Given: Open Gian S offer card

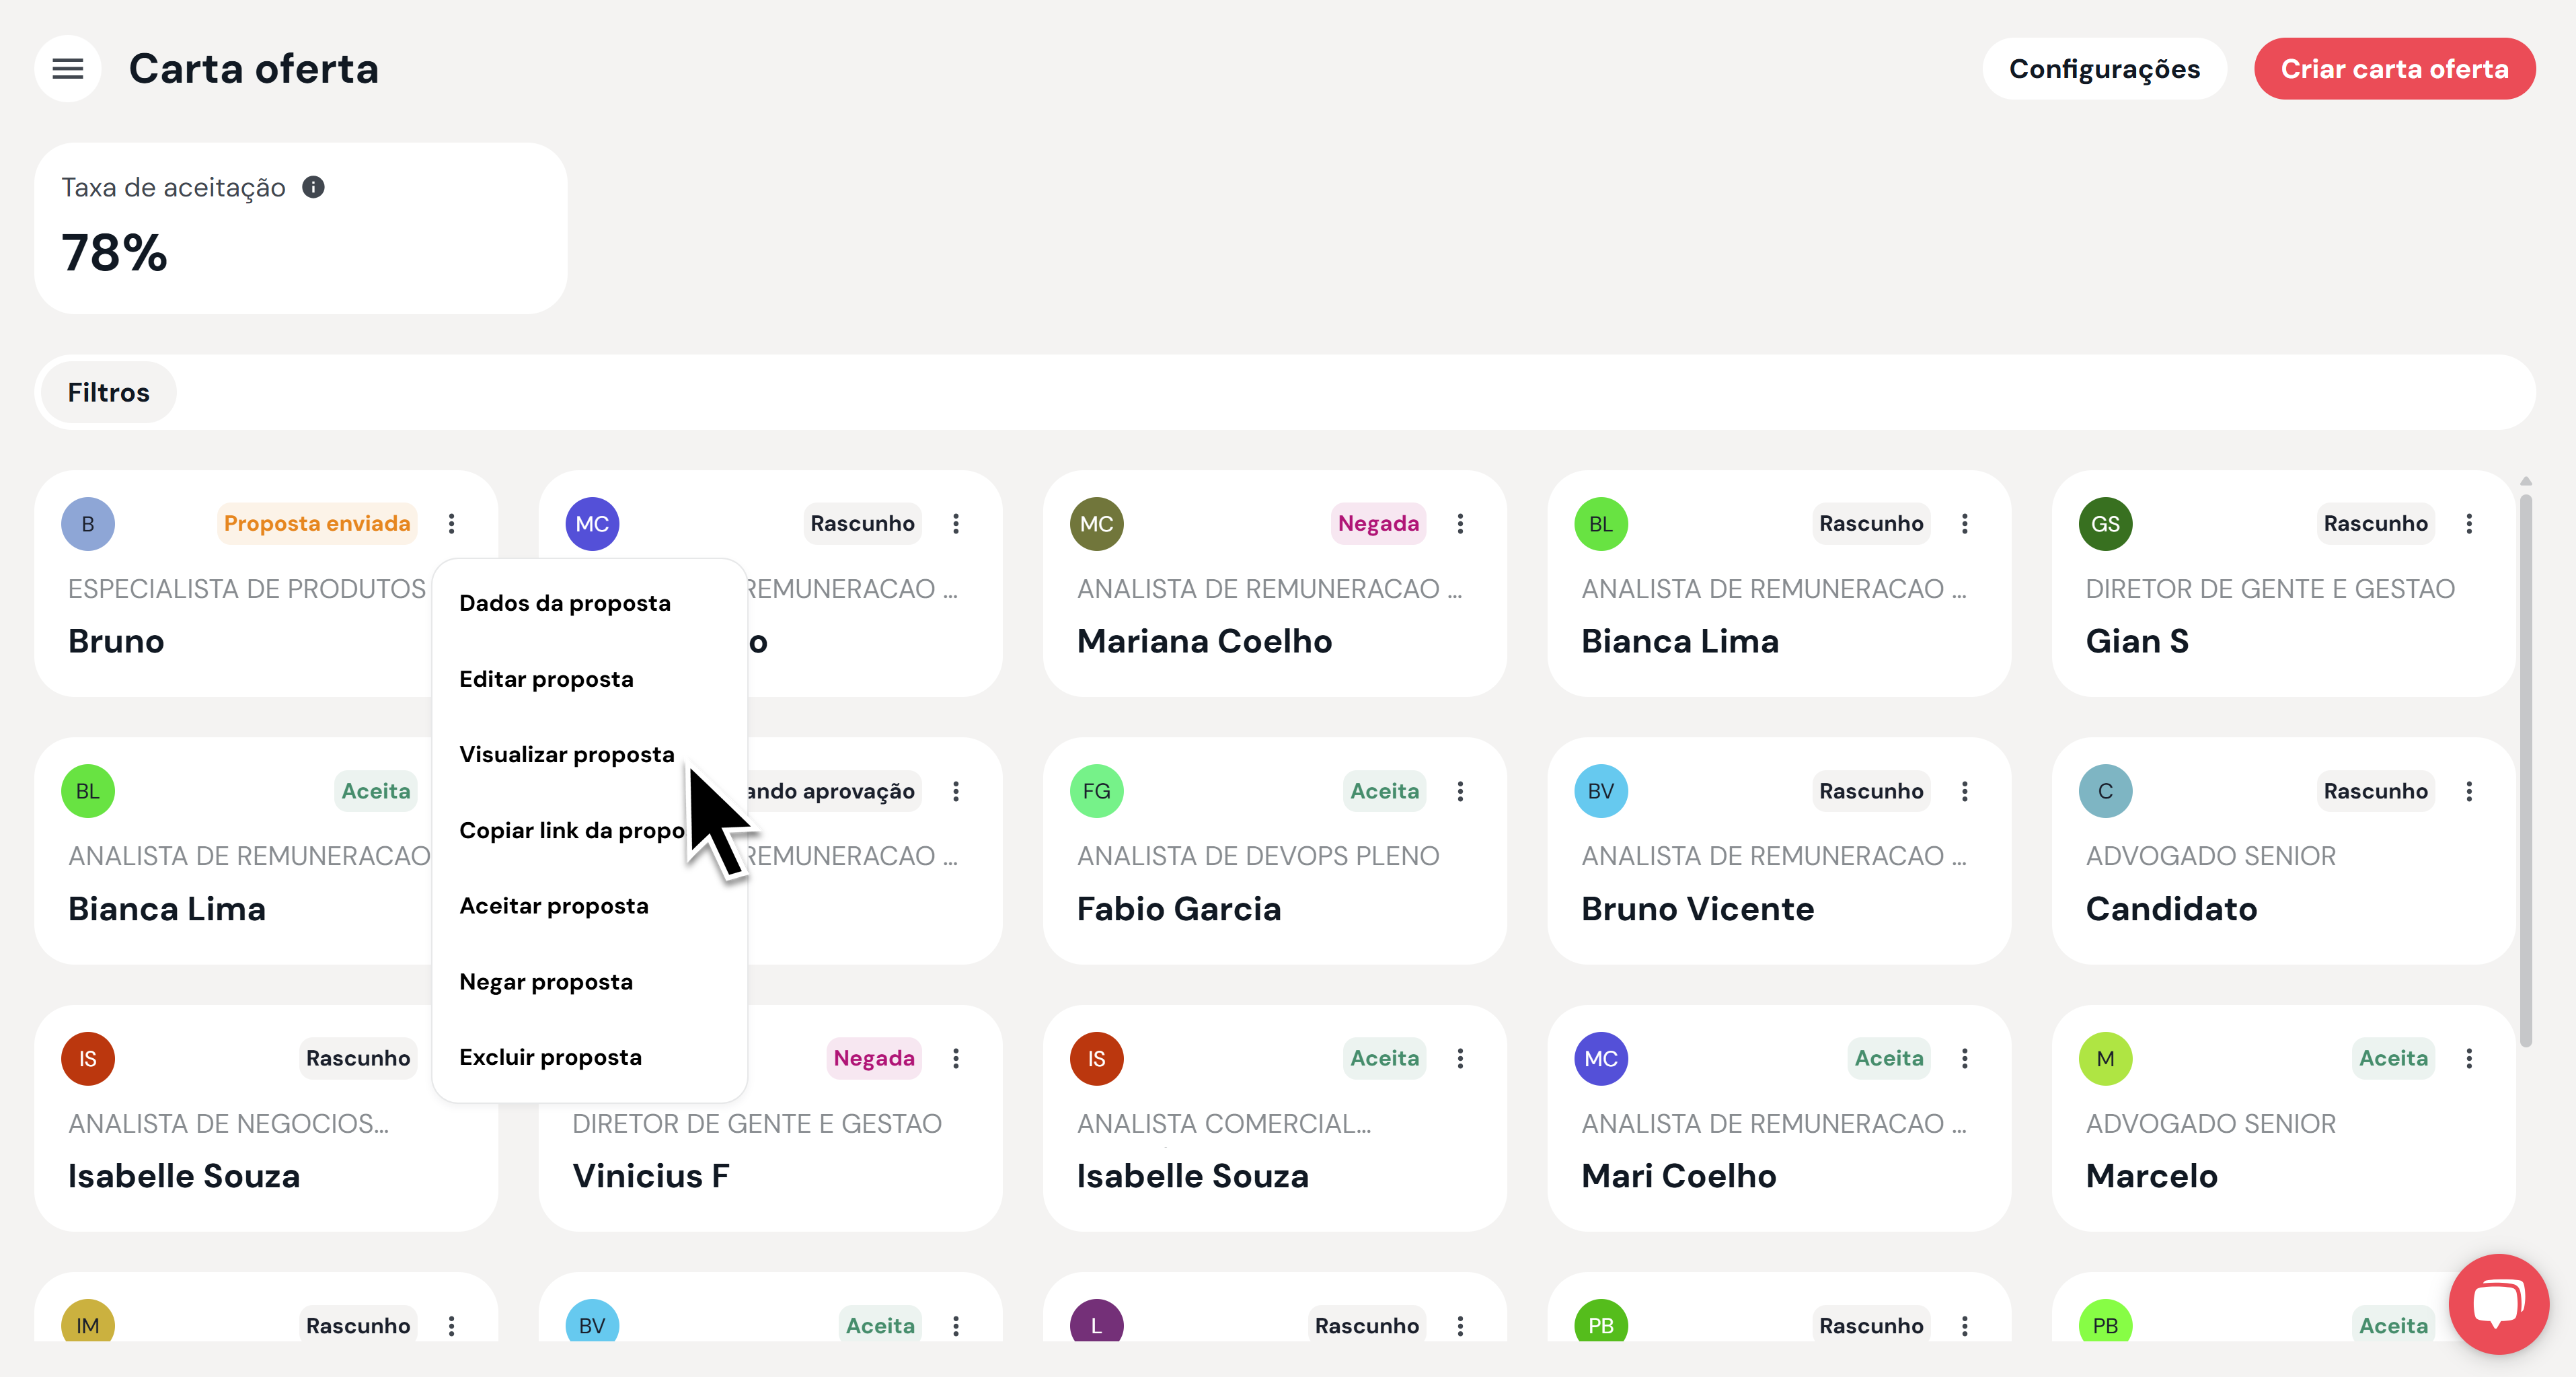Looking at the screenshot, I should pos(2283,584).
